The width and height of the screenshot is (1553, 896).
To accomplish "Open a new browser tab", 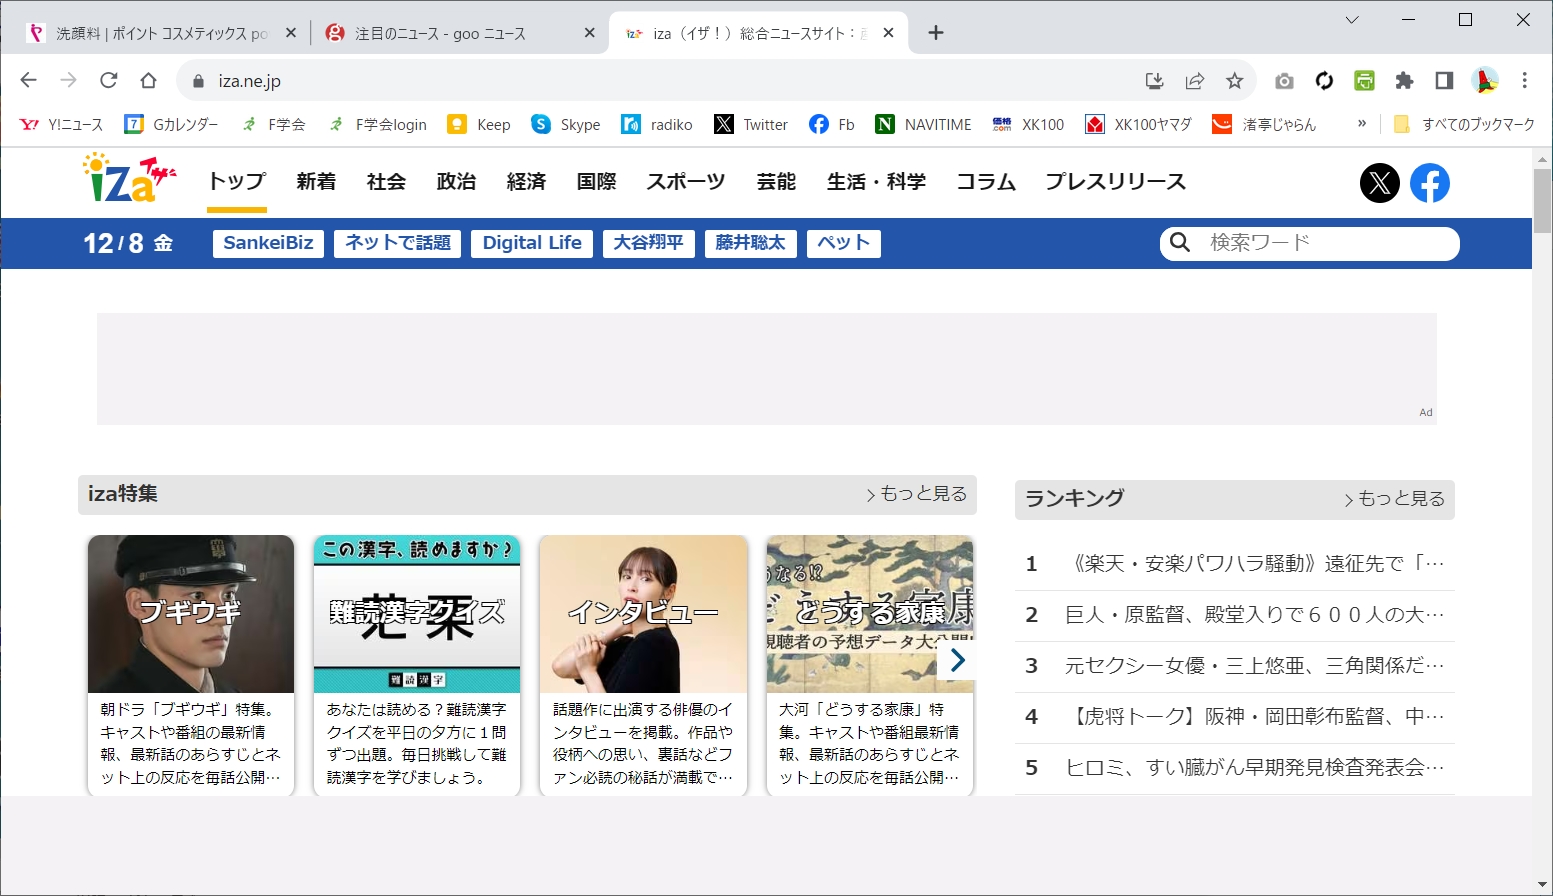I will pos(936,33).
